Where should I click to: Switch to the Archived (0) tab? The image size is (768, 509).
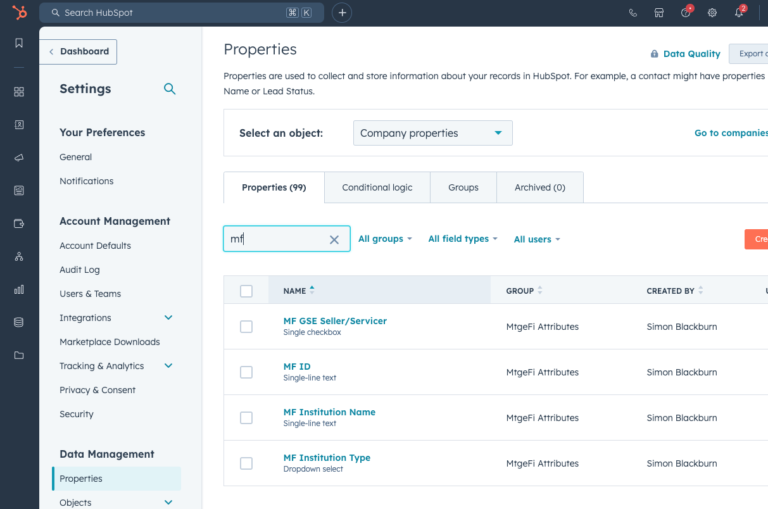tap(540, 188)
